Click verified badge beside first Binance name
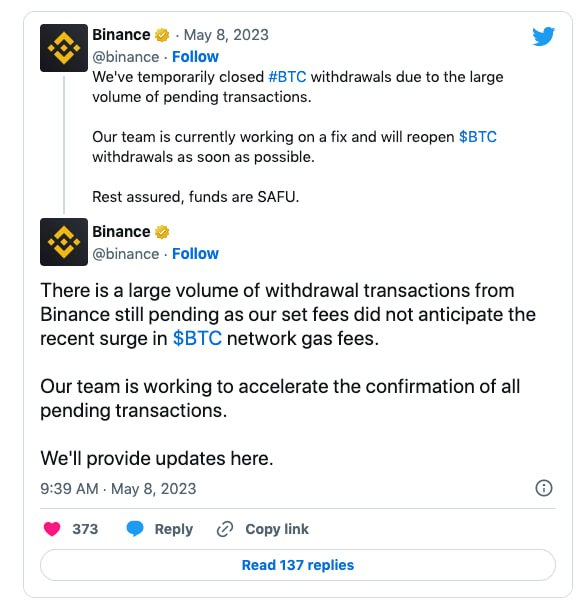The image size is (584, 607). (x=162, y=35)
